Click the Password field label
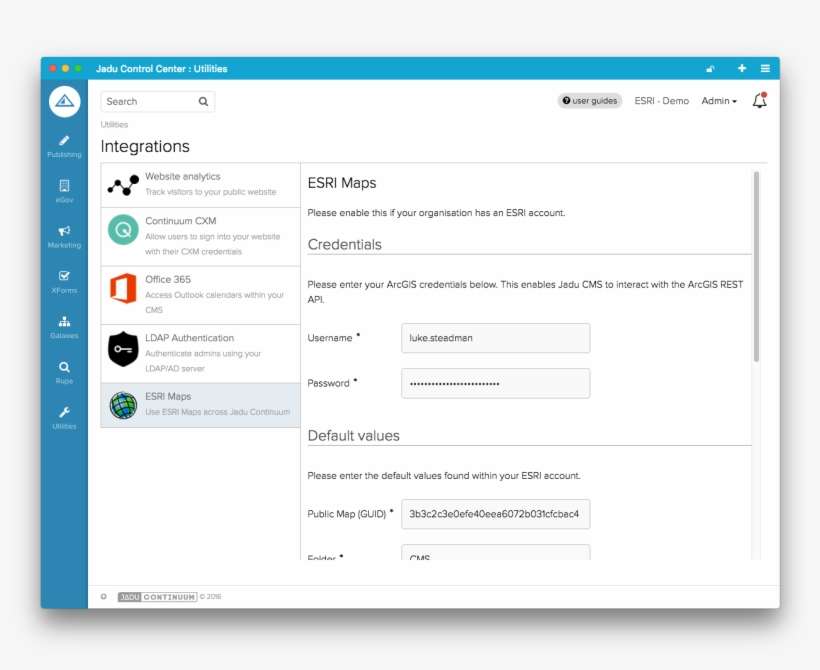Image resolution: width=820 pixels, height=670 pixels. click(x=328, y=383)
